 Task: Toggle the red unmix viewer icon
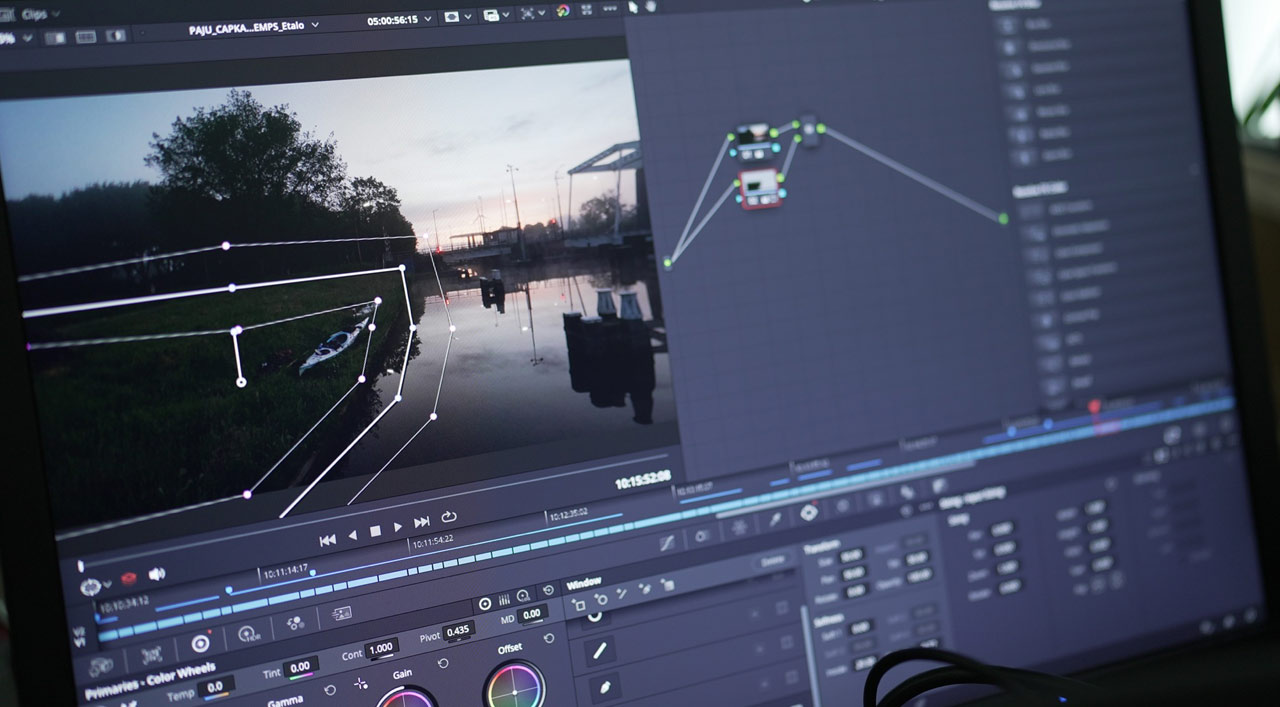point(128,578)
